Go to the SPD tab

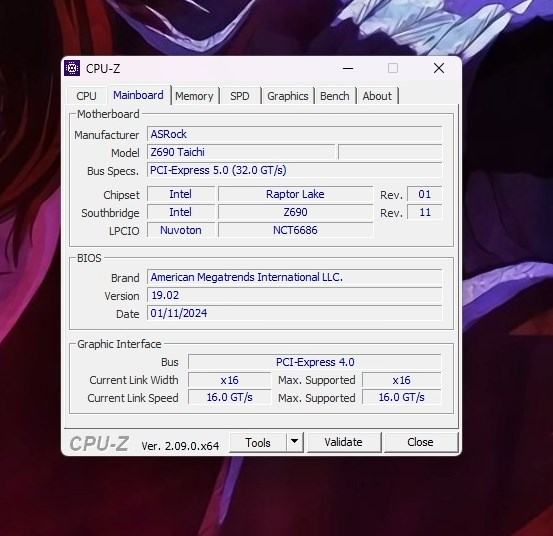[239, 96]
